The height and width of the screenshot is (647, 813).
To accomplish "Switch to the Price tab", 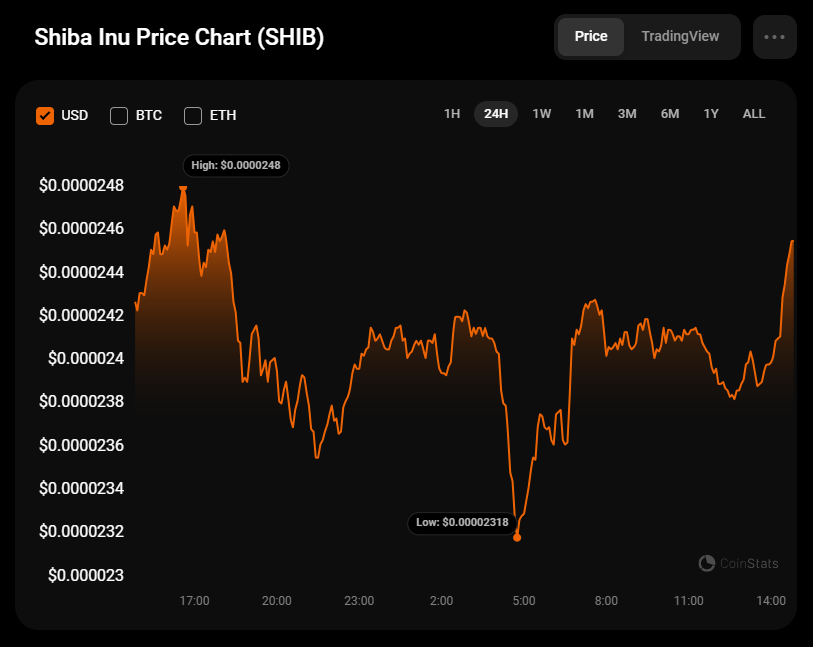I will point(591,37).
